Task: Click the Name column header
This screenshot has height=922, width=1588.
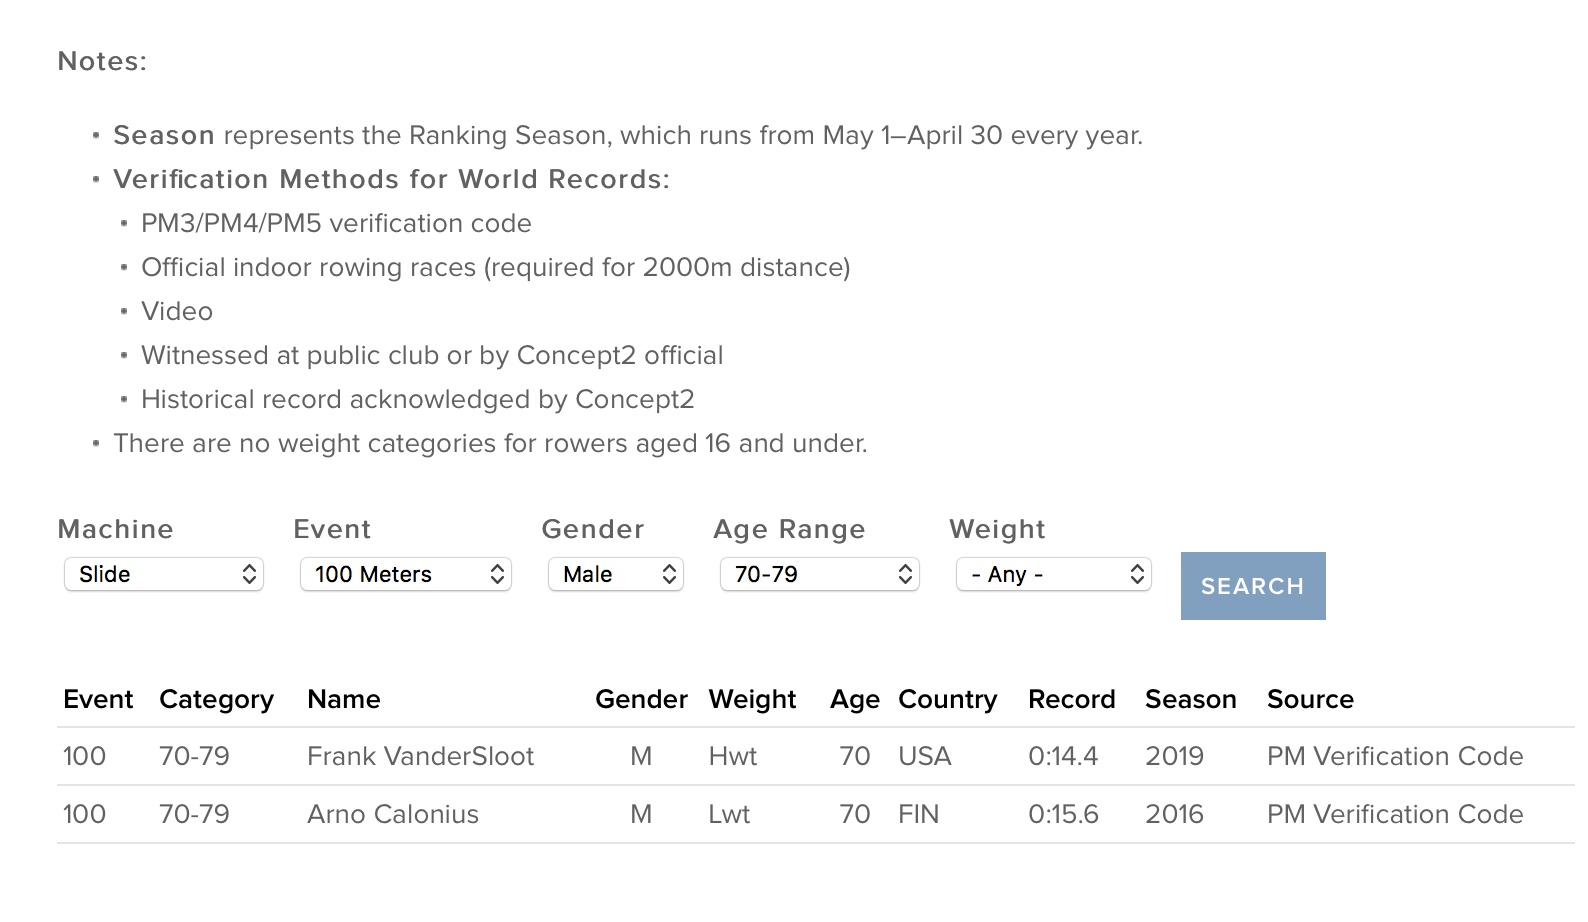Action: (x=344, y=699)
